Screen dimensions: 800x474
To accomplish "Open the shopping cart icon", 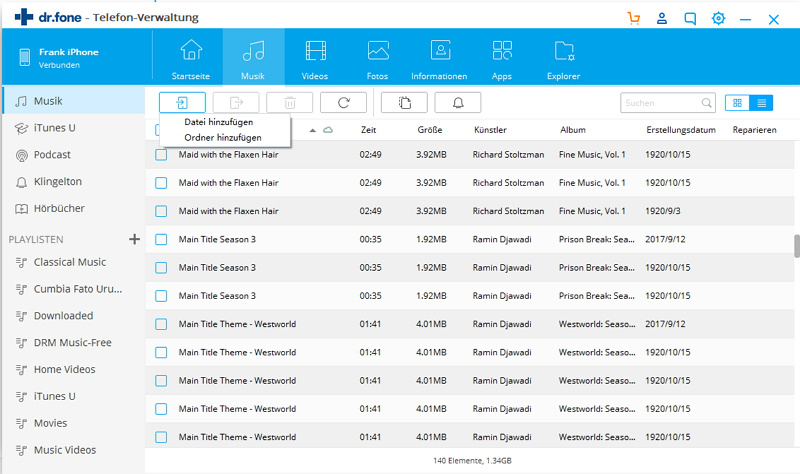I will (x=634, y=19).
